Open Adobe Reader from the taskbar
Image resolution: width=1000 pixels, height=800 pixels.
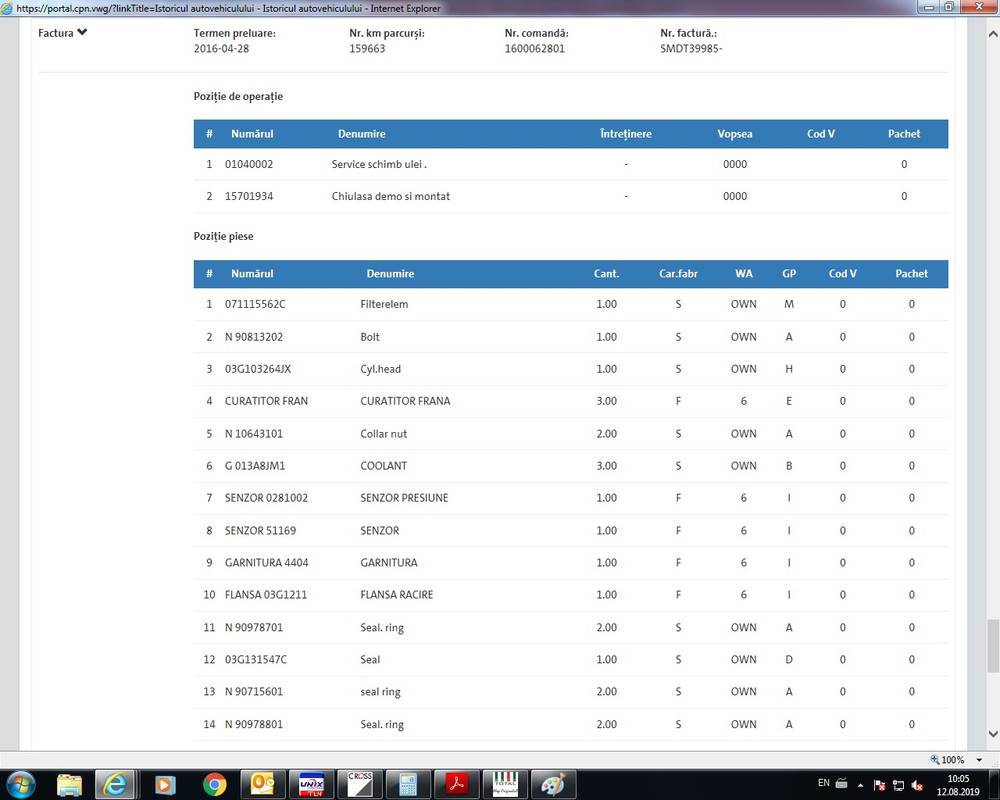coord(456,784)
